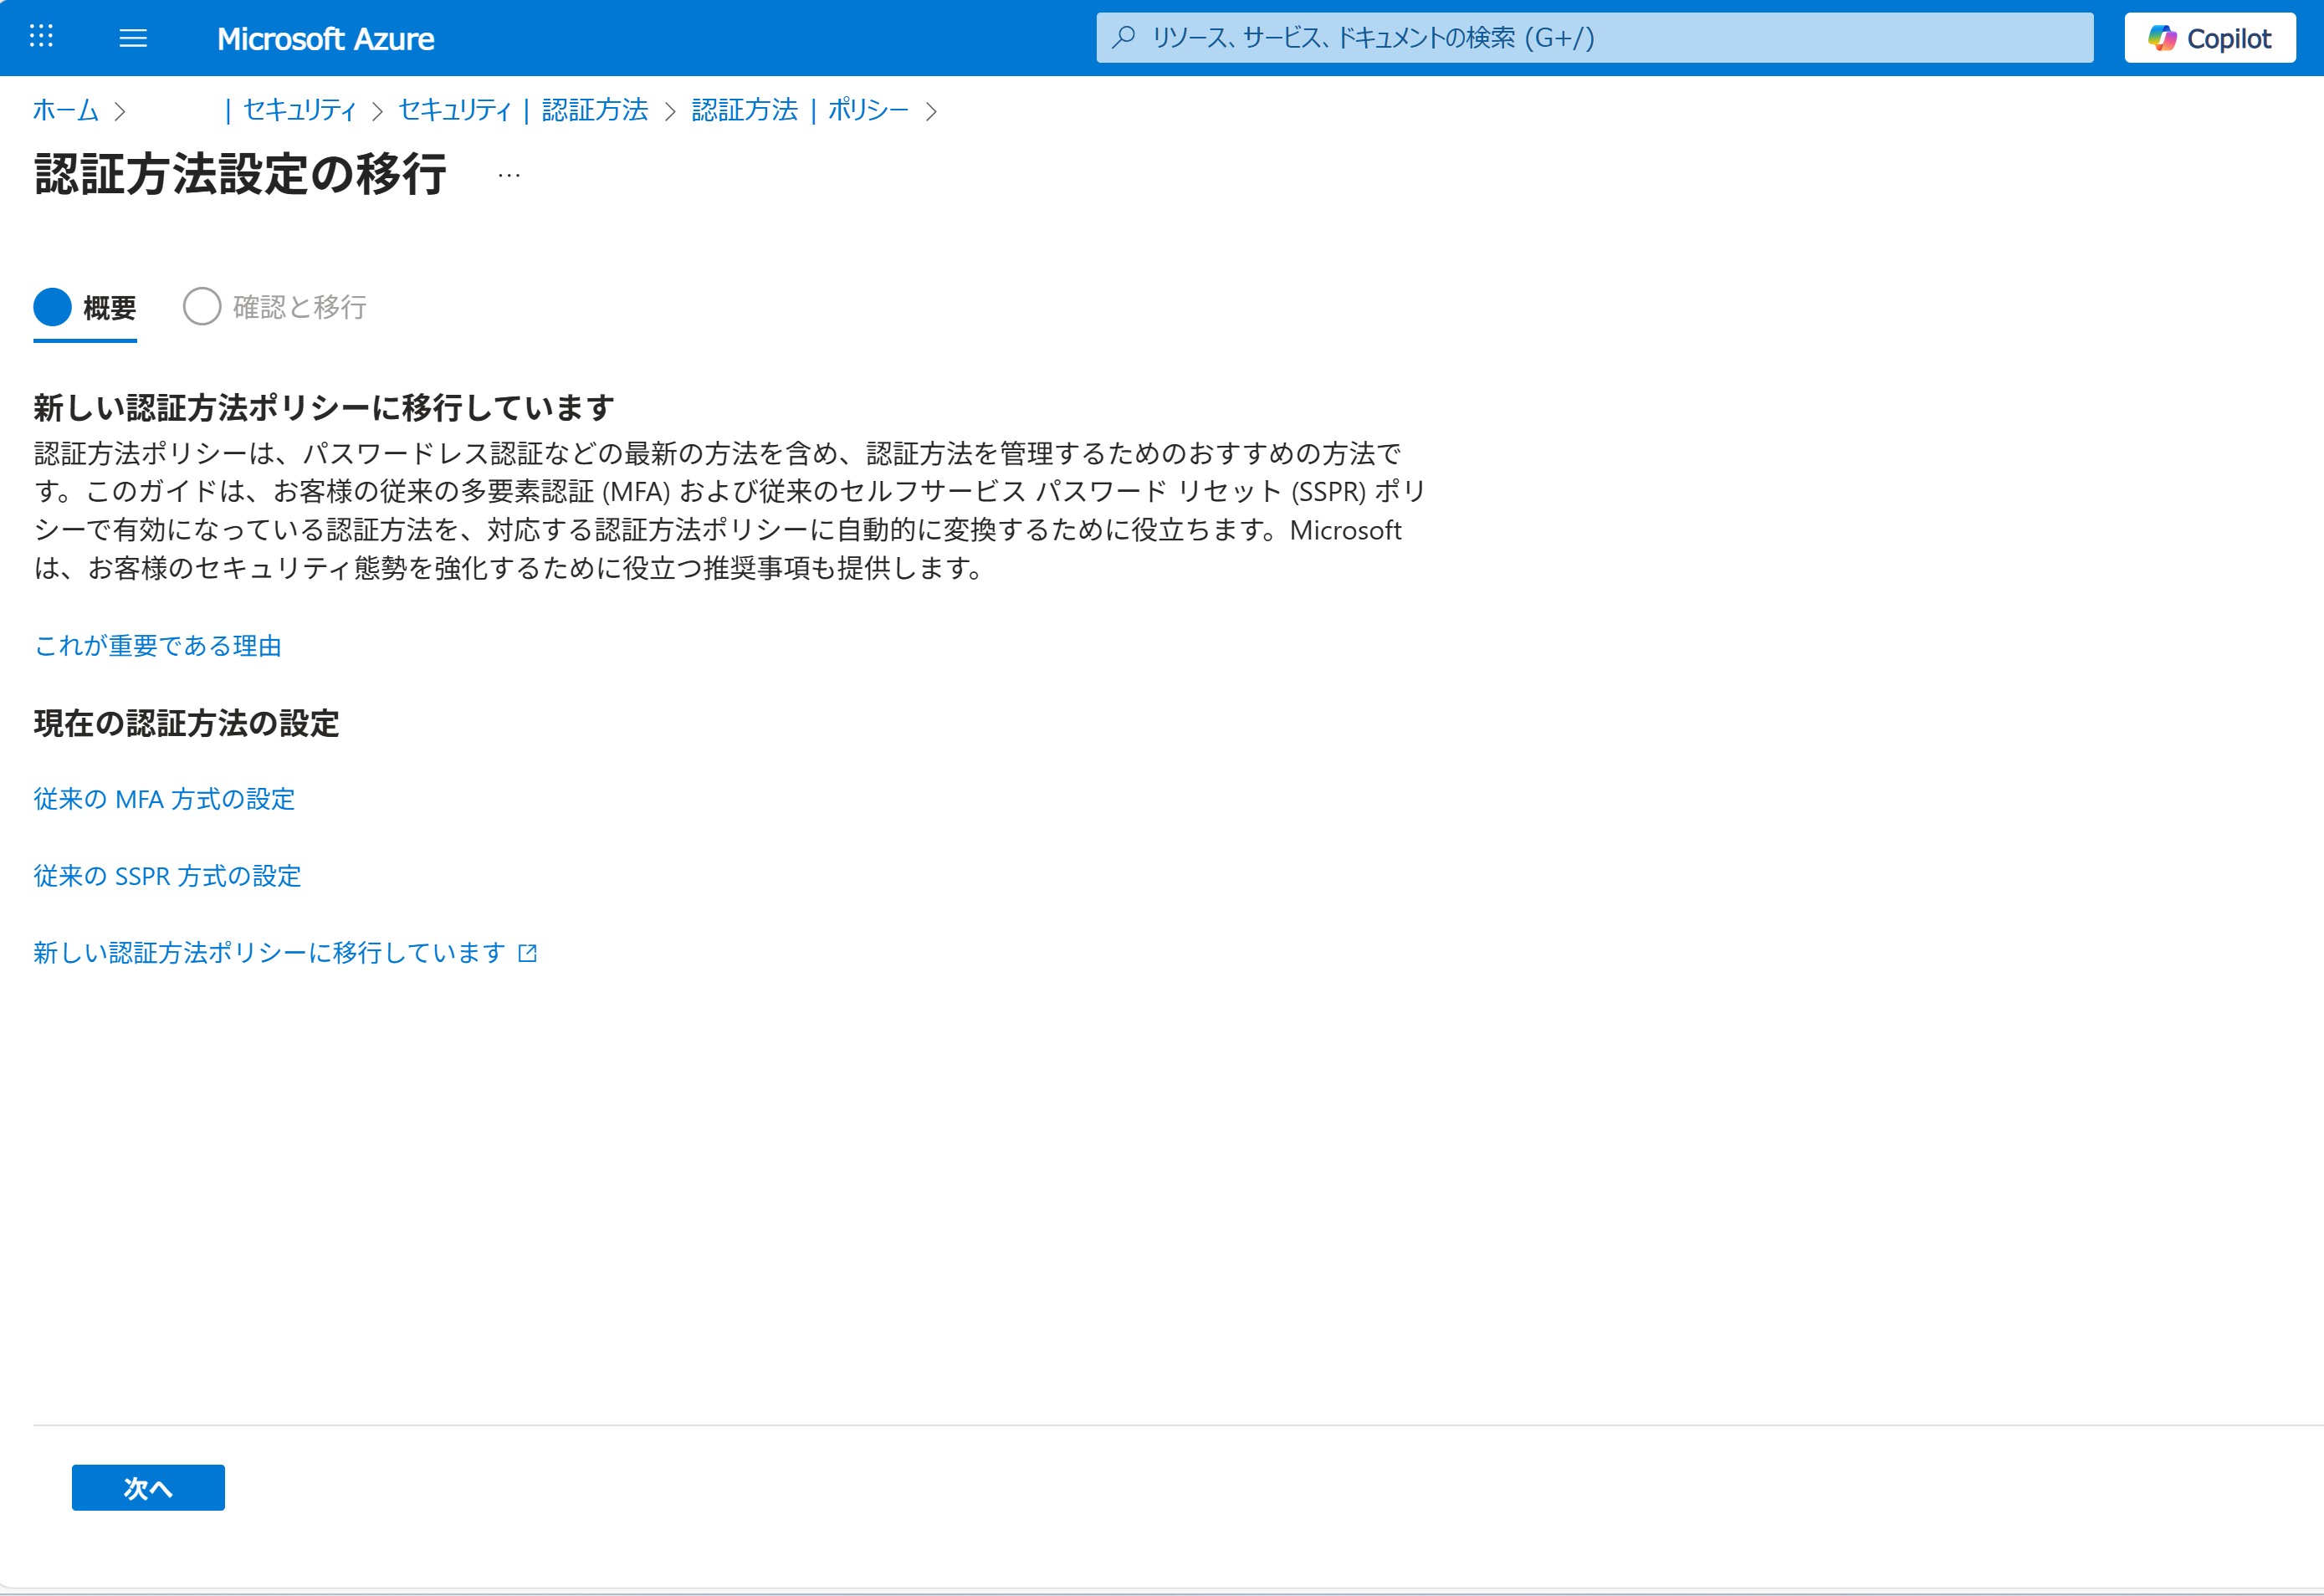The height and width of the screenshot is (1596, 2324).
Task: Expand chevron after ホーム breadcrumb
Action: click(120, 111)
